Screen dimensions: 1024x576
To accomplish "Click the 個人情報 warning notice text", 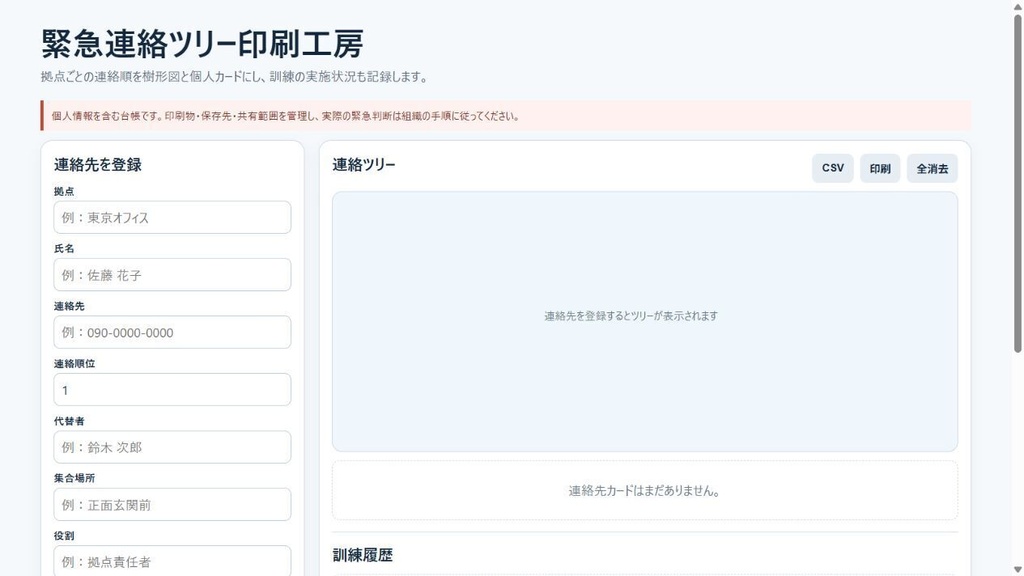I will 285,116.
